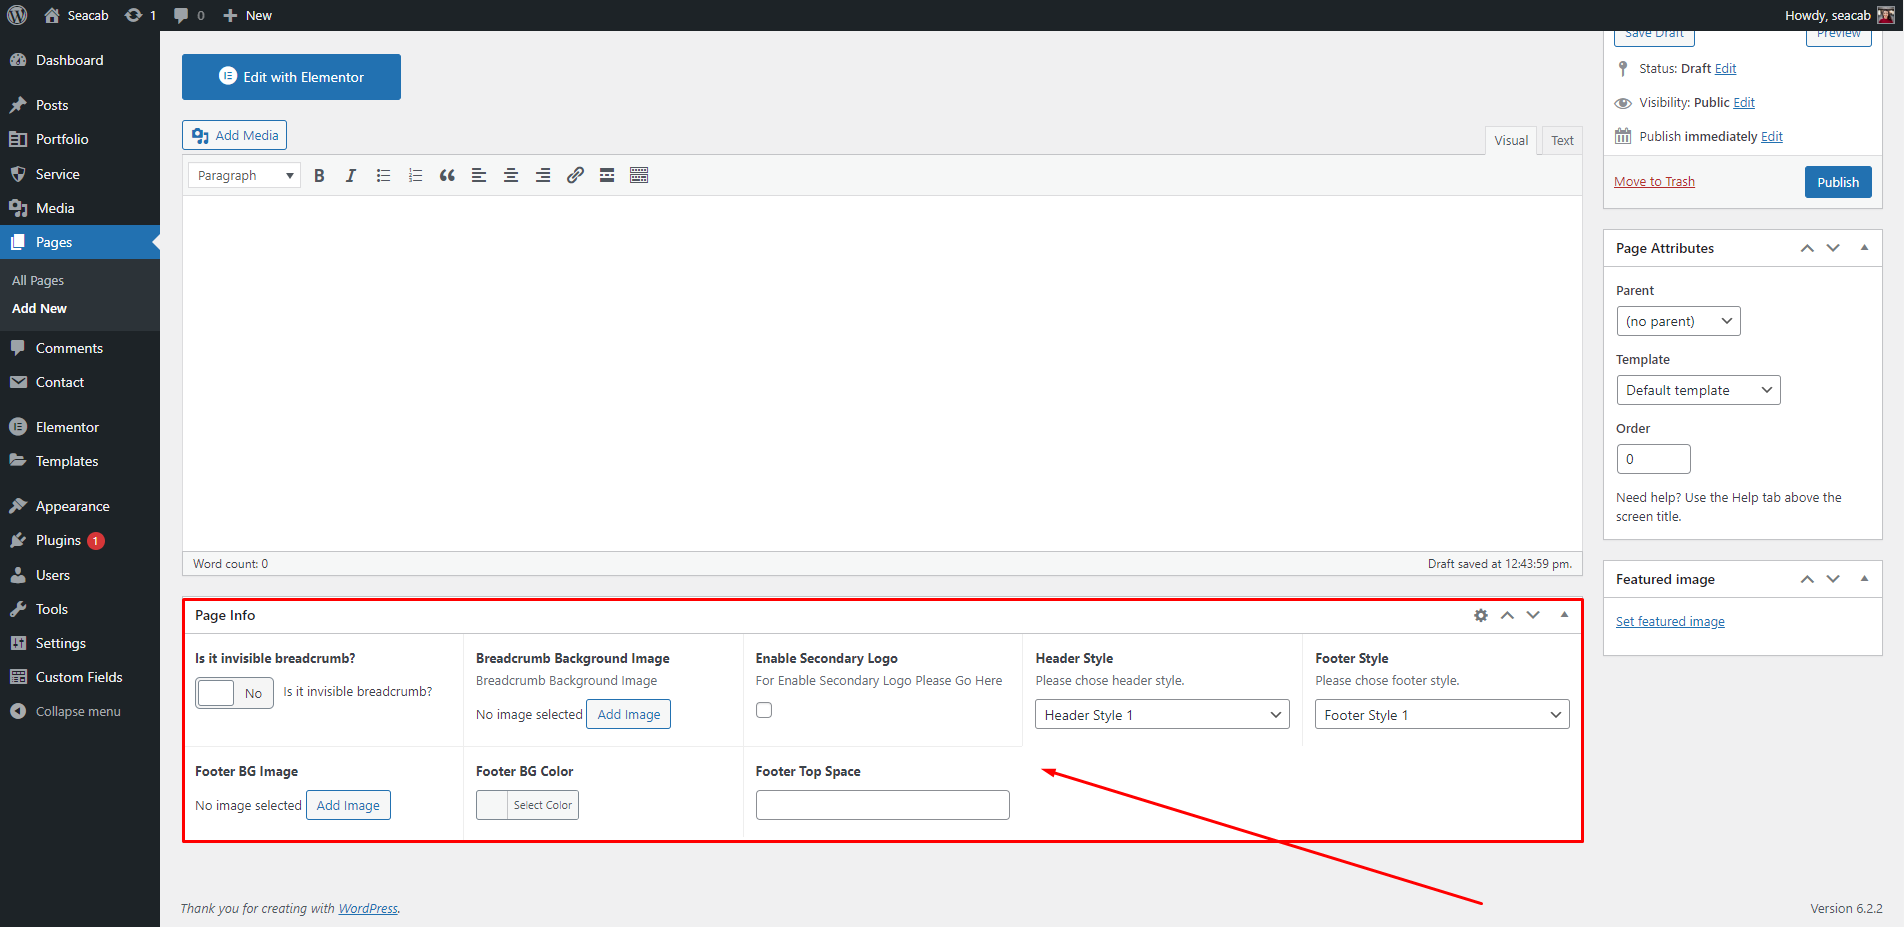
Task: Open the Header Style dropdown
Action: click(1161, 715)
